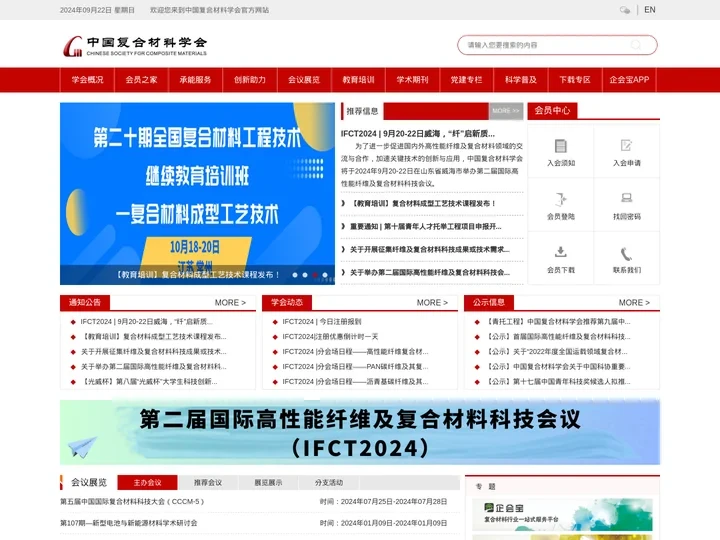Open IFCT2024 9月20-22日威海 notice in 通知公告
Viewport: 720px width, 540px height.
(x=146, y=321)
